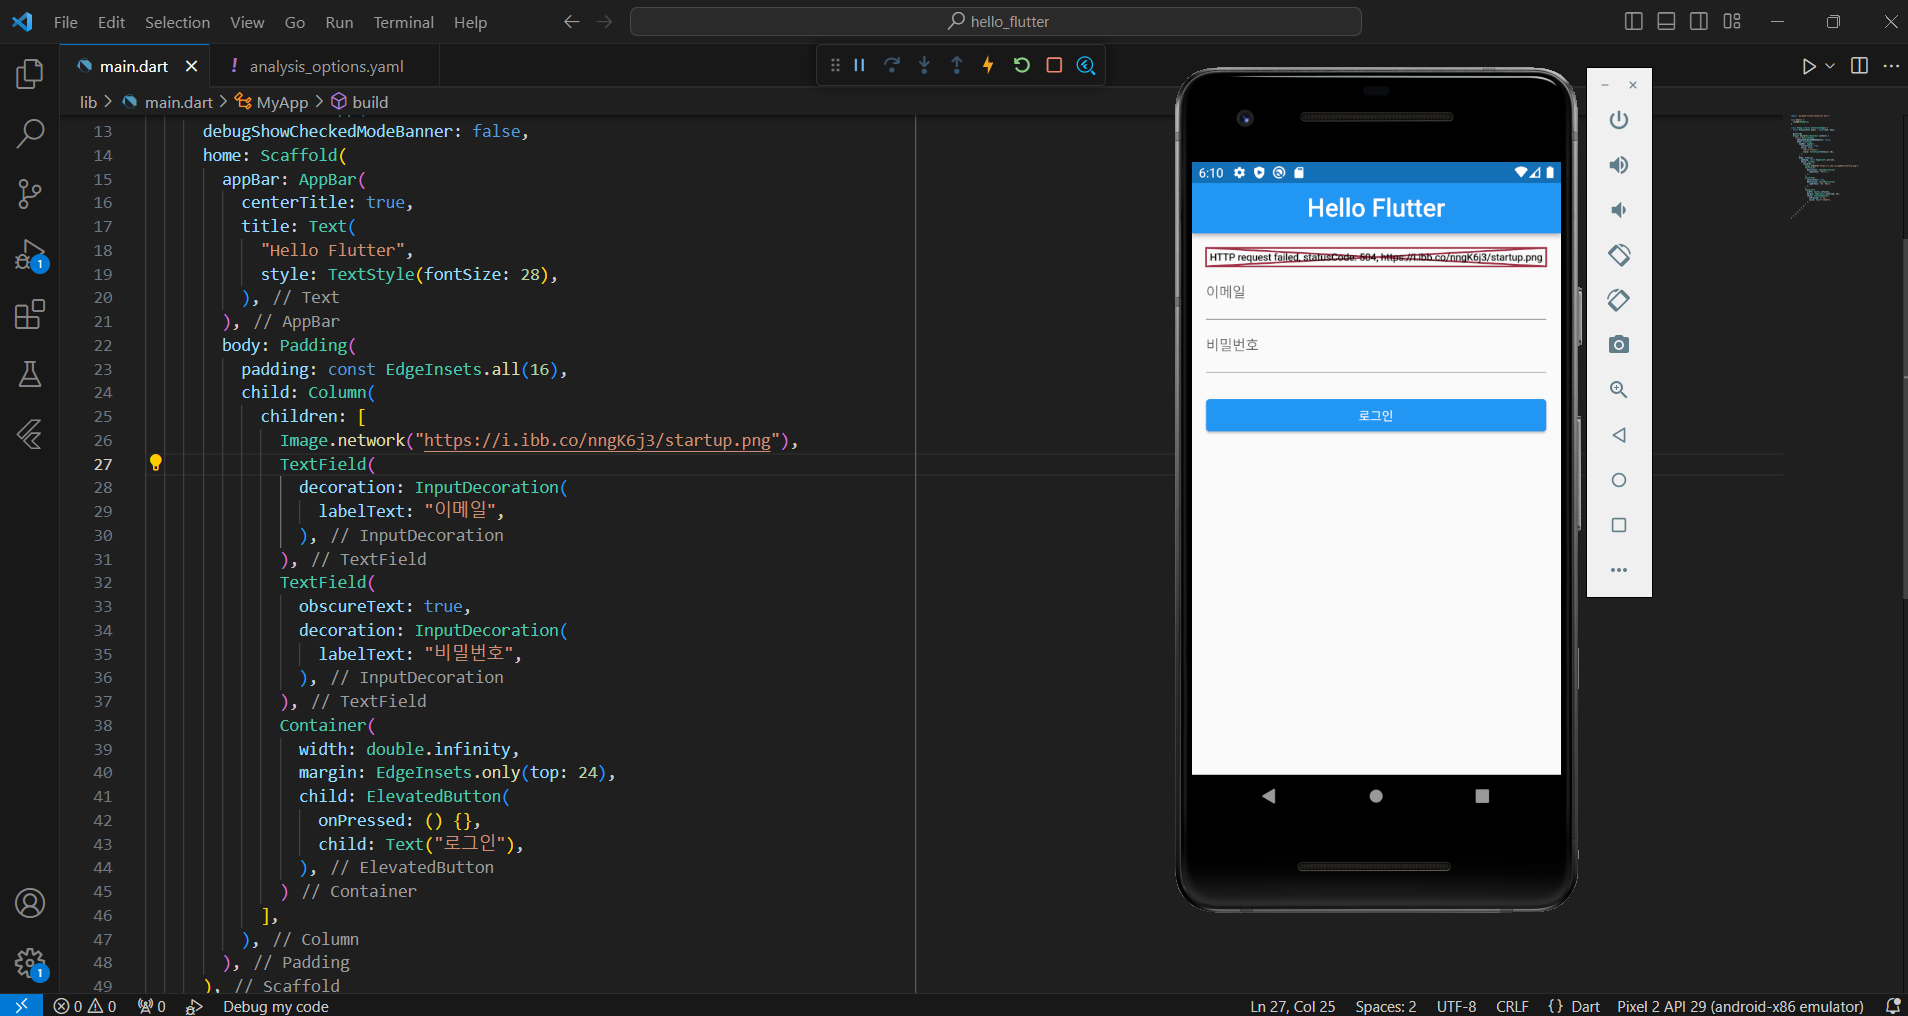Viewport: 1908px width, 1016px height.
Task: Switch to the analysis_options.yaml tab
Action: pos(326,66)
